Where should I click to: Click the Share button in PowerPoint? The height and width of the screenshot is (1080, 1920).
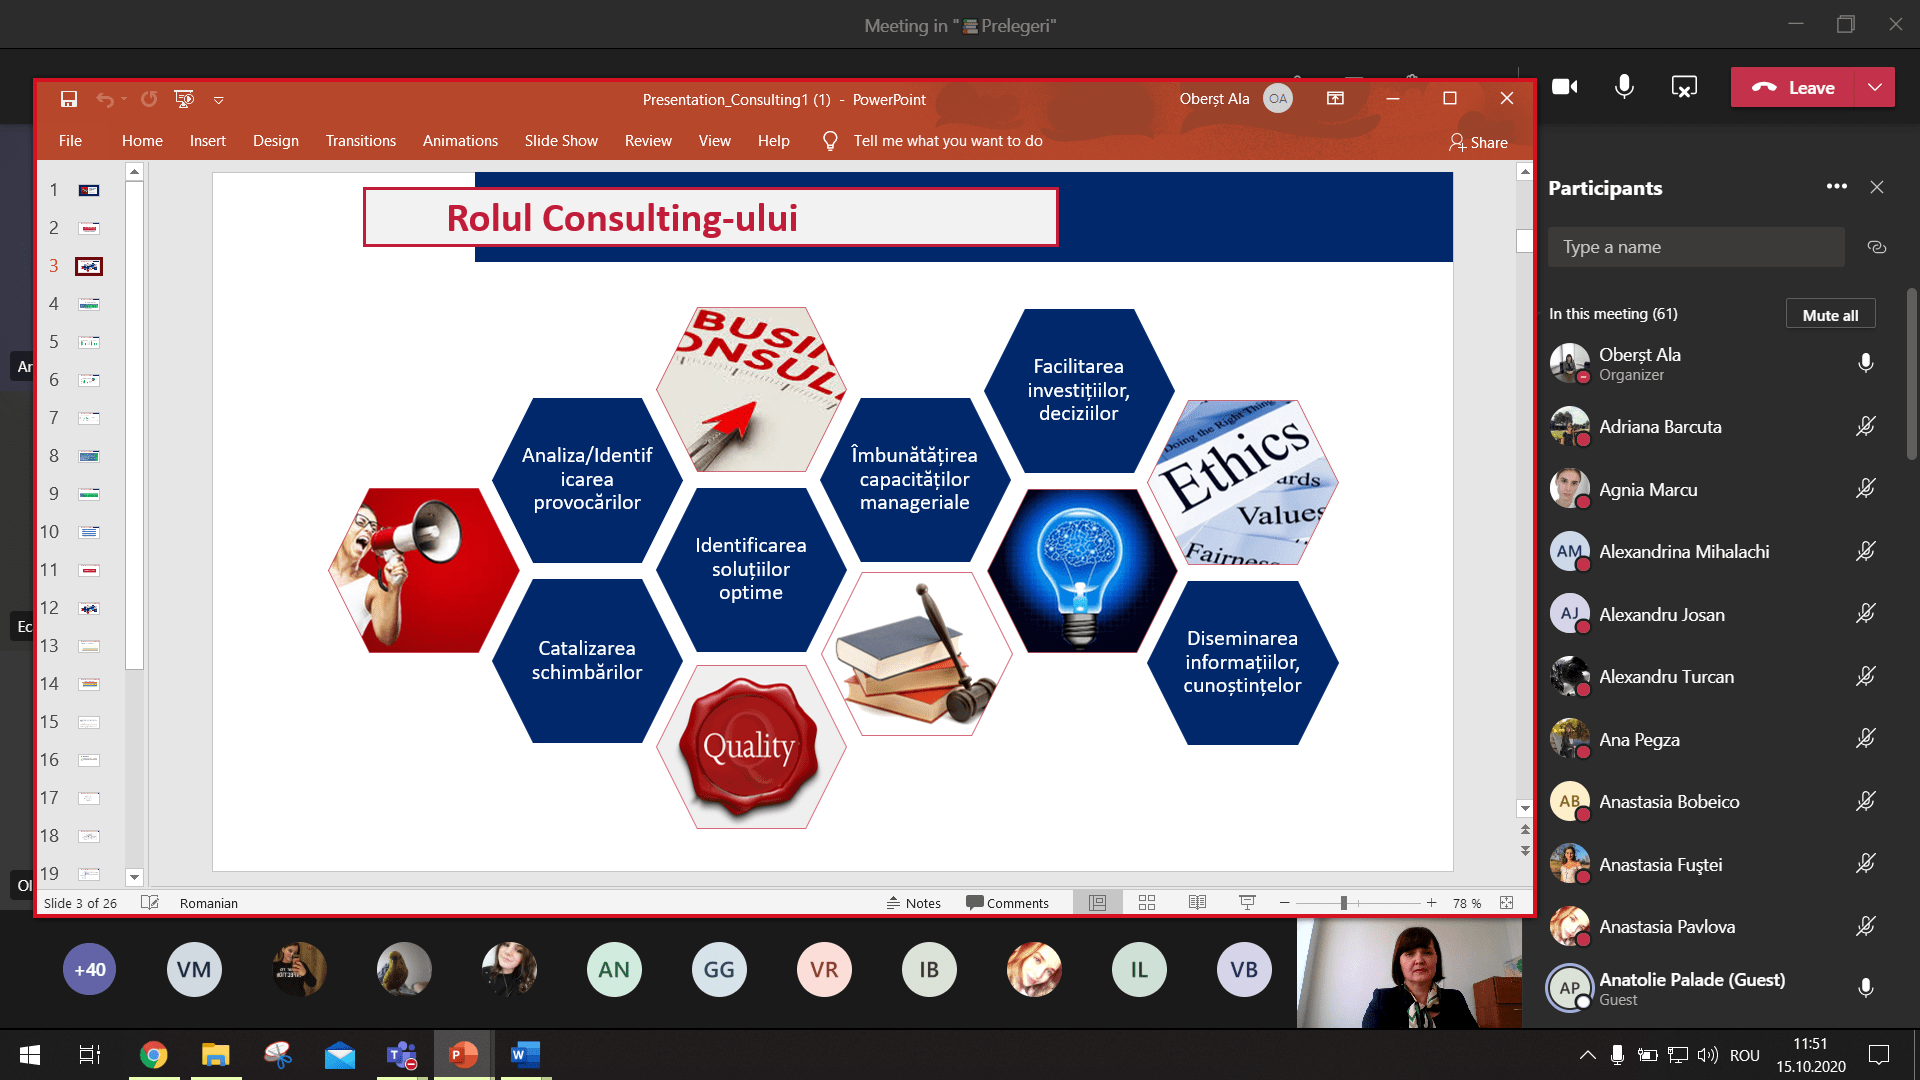[1478, 142]
